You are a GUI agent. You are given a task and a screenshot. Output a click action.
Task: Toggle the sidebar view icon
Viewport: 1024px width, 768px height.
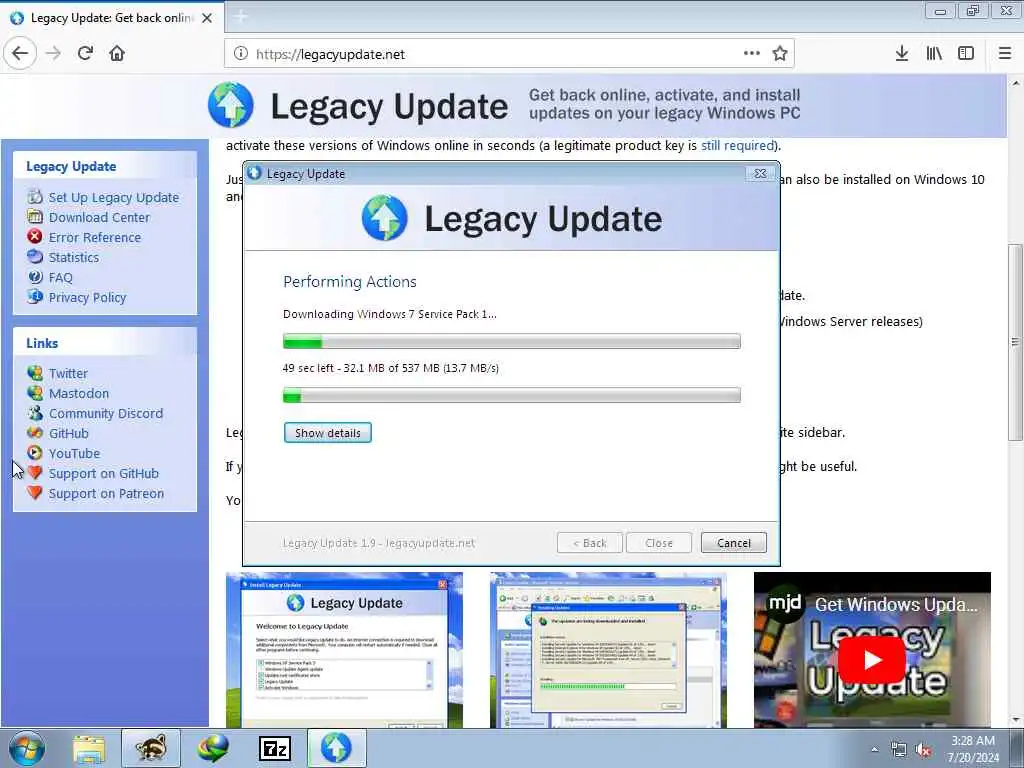(966, 54)
